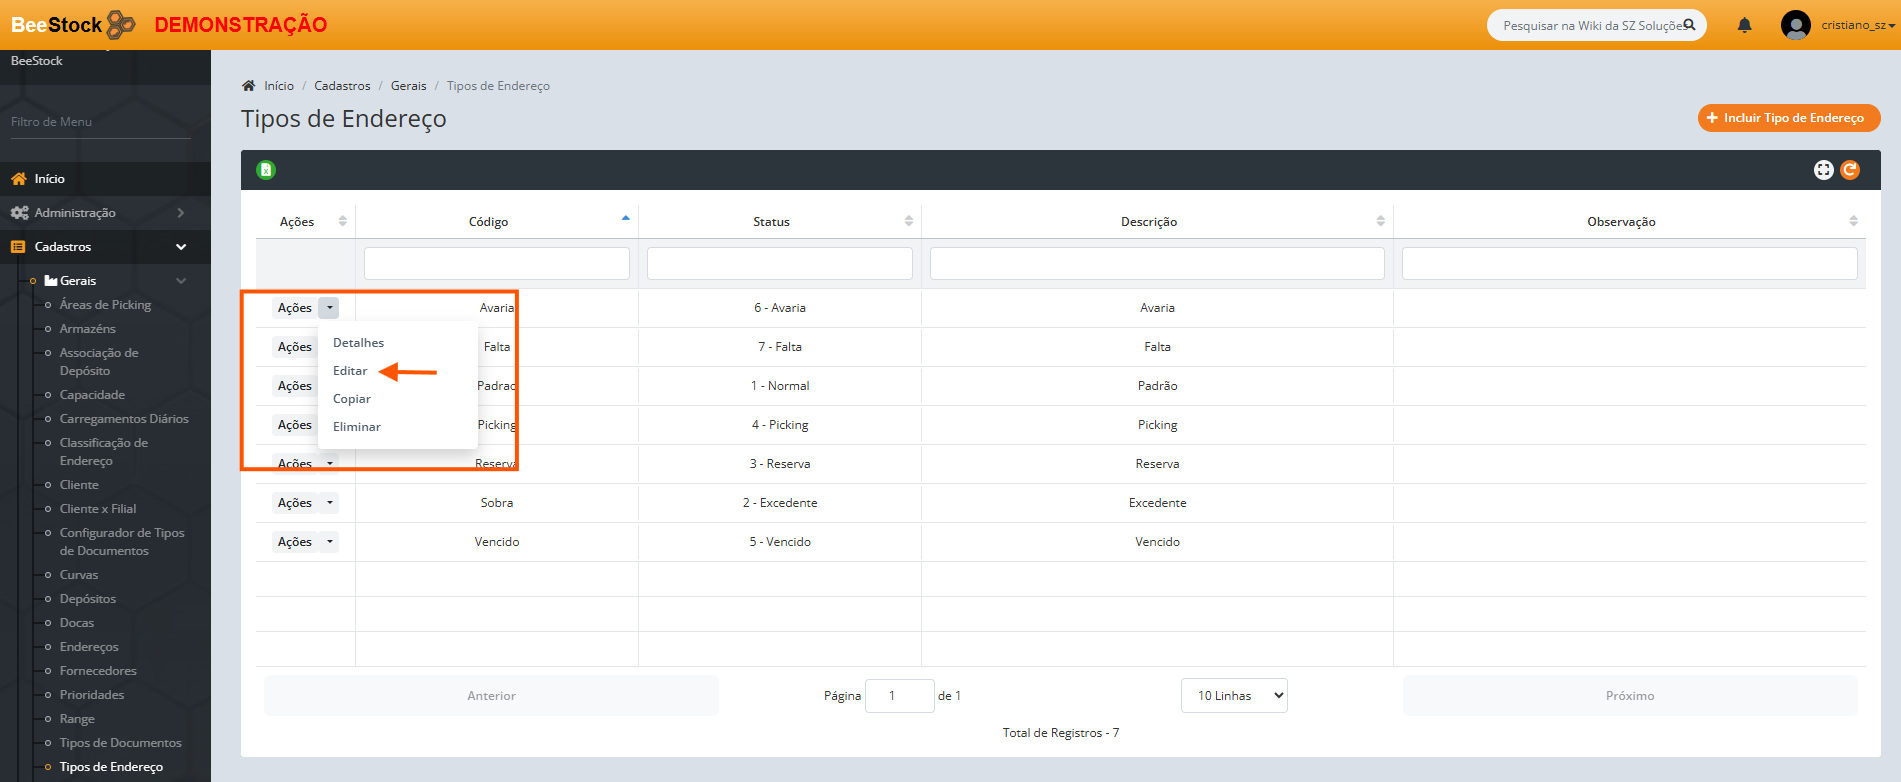Click the orange refresh table icon
The image size is (1901, 782).
click(1850, 170)
